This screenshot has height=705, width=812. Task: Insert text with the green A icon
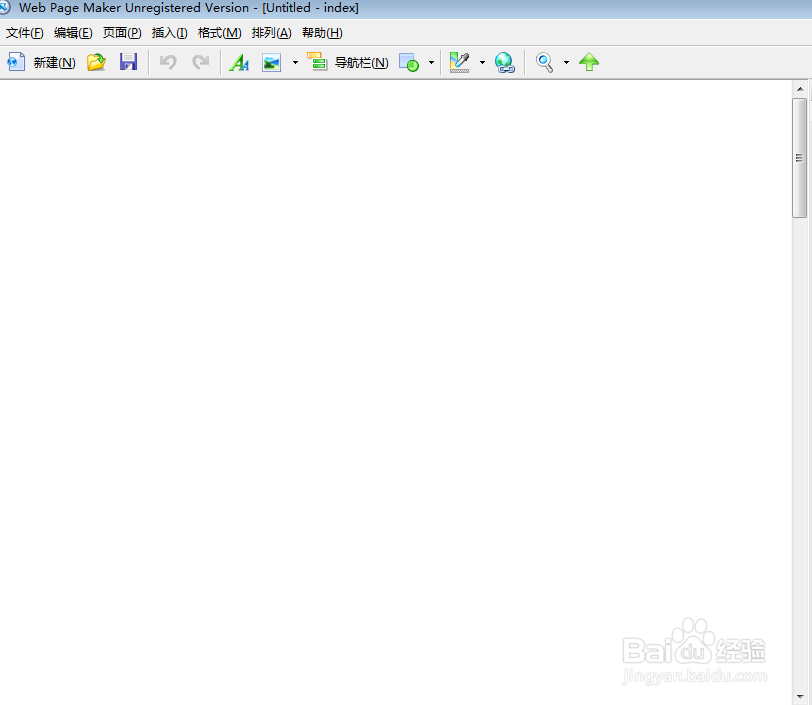tap(239, 63)
